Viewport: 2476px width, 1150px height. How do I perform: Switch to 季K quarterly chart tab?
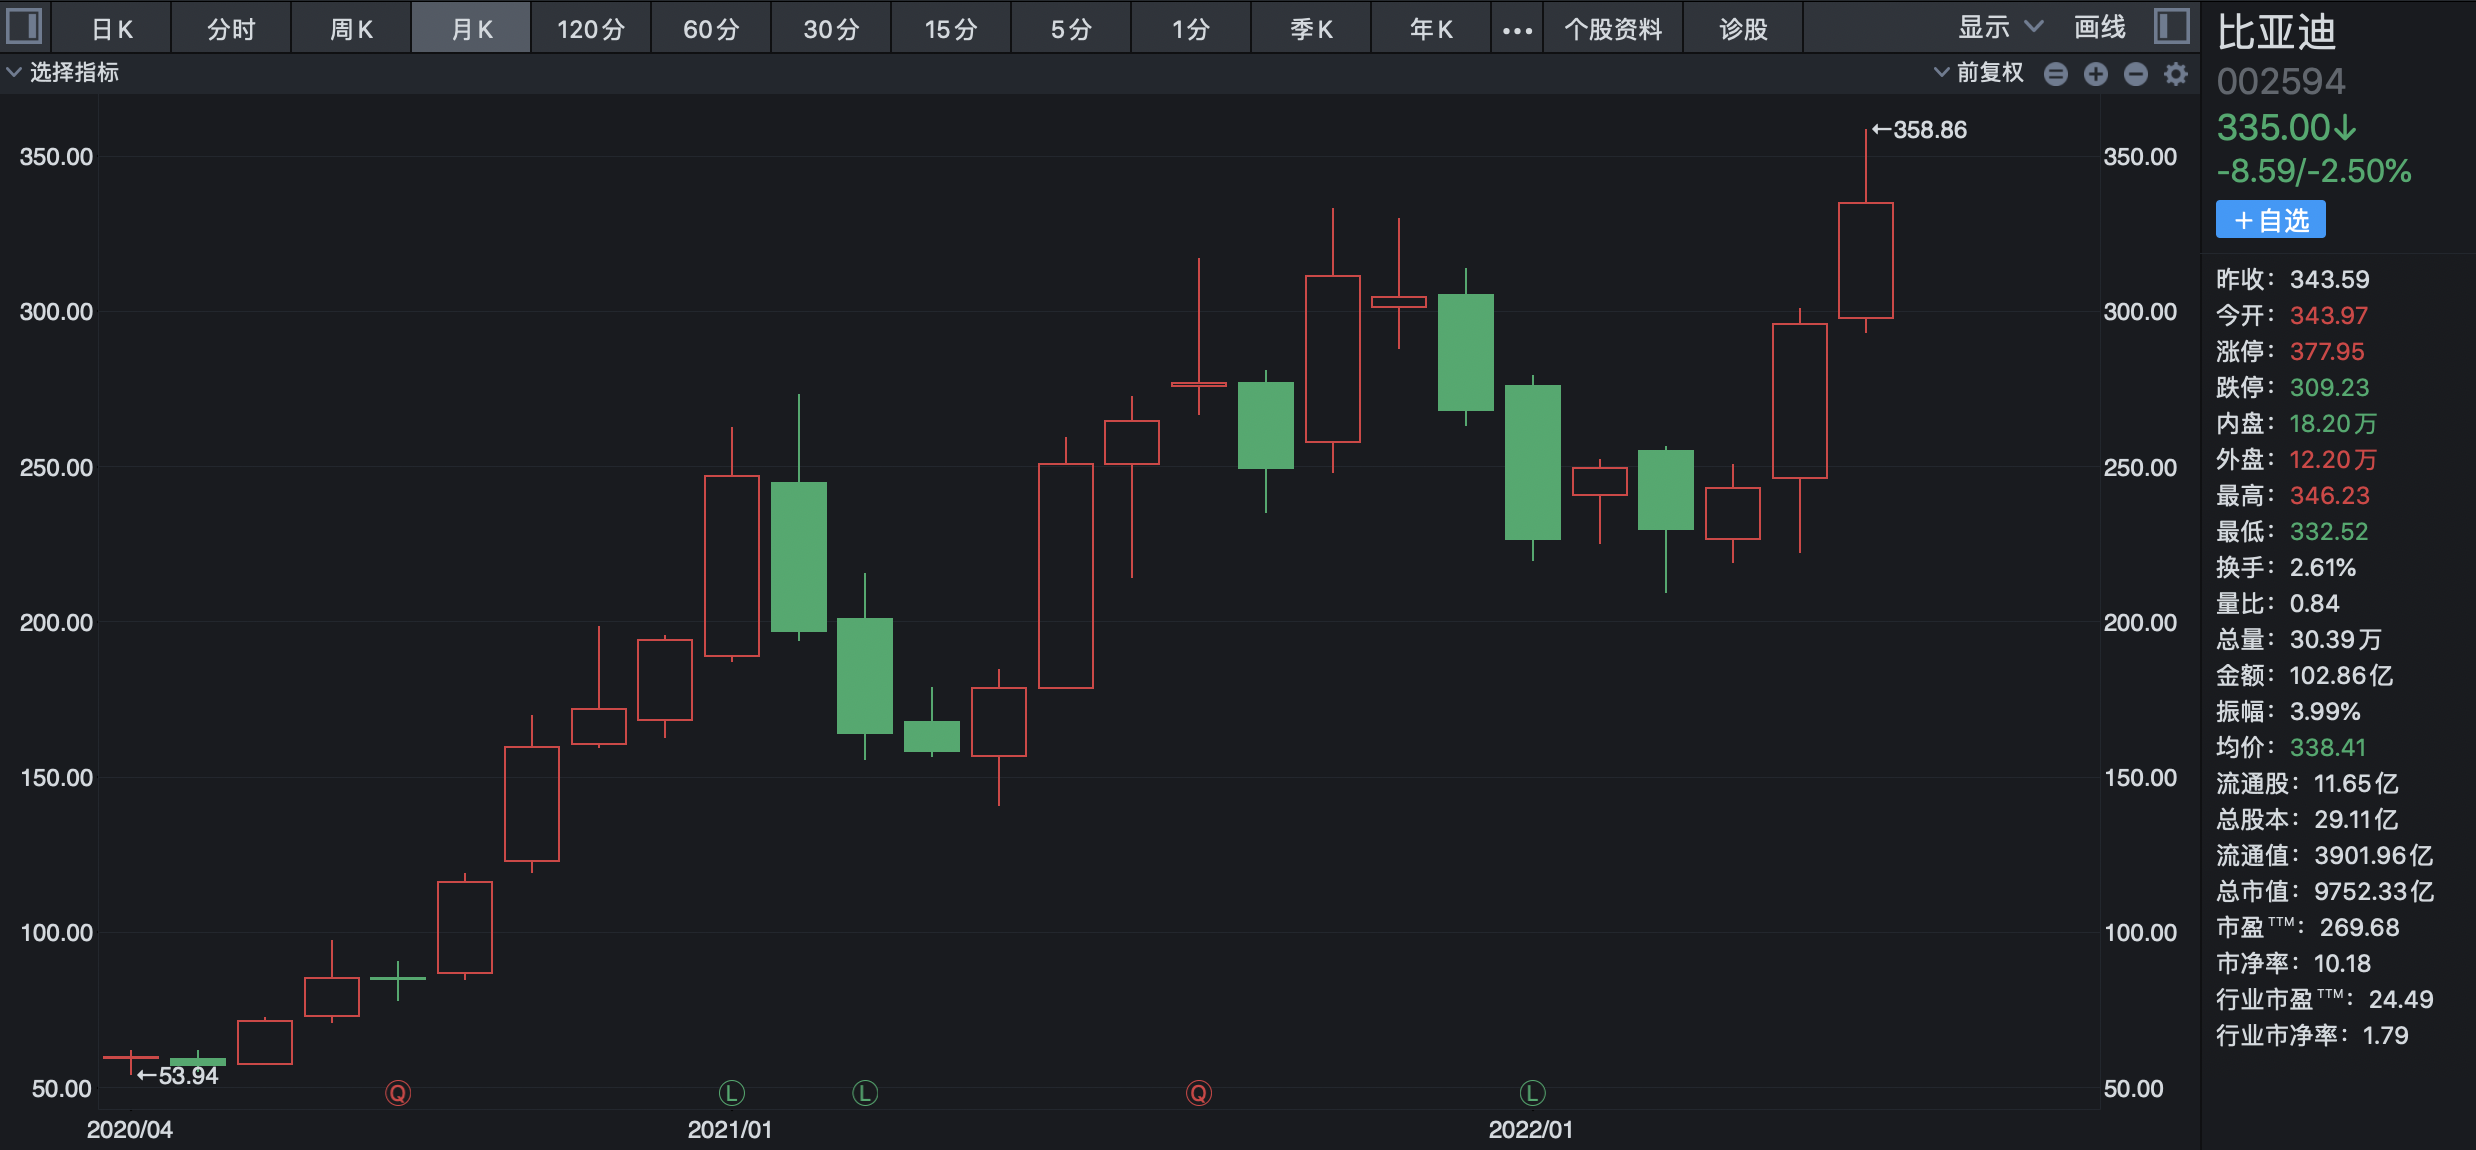coord(1311,29)
